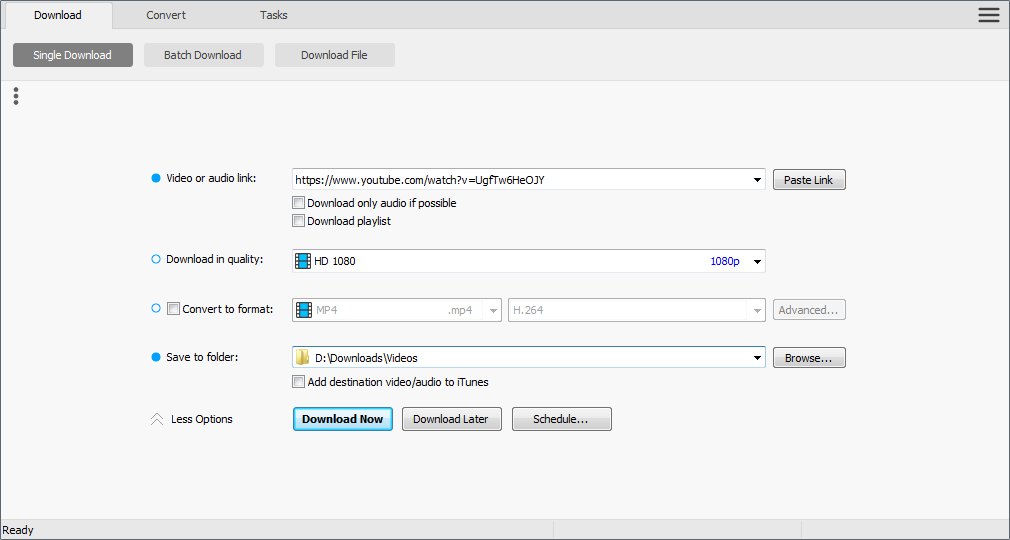Click the hollow circle beside Download in quality
1010x540 pixels.
(155, 260)
